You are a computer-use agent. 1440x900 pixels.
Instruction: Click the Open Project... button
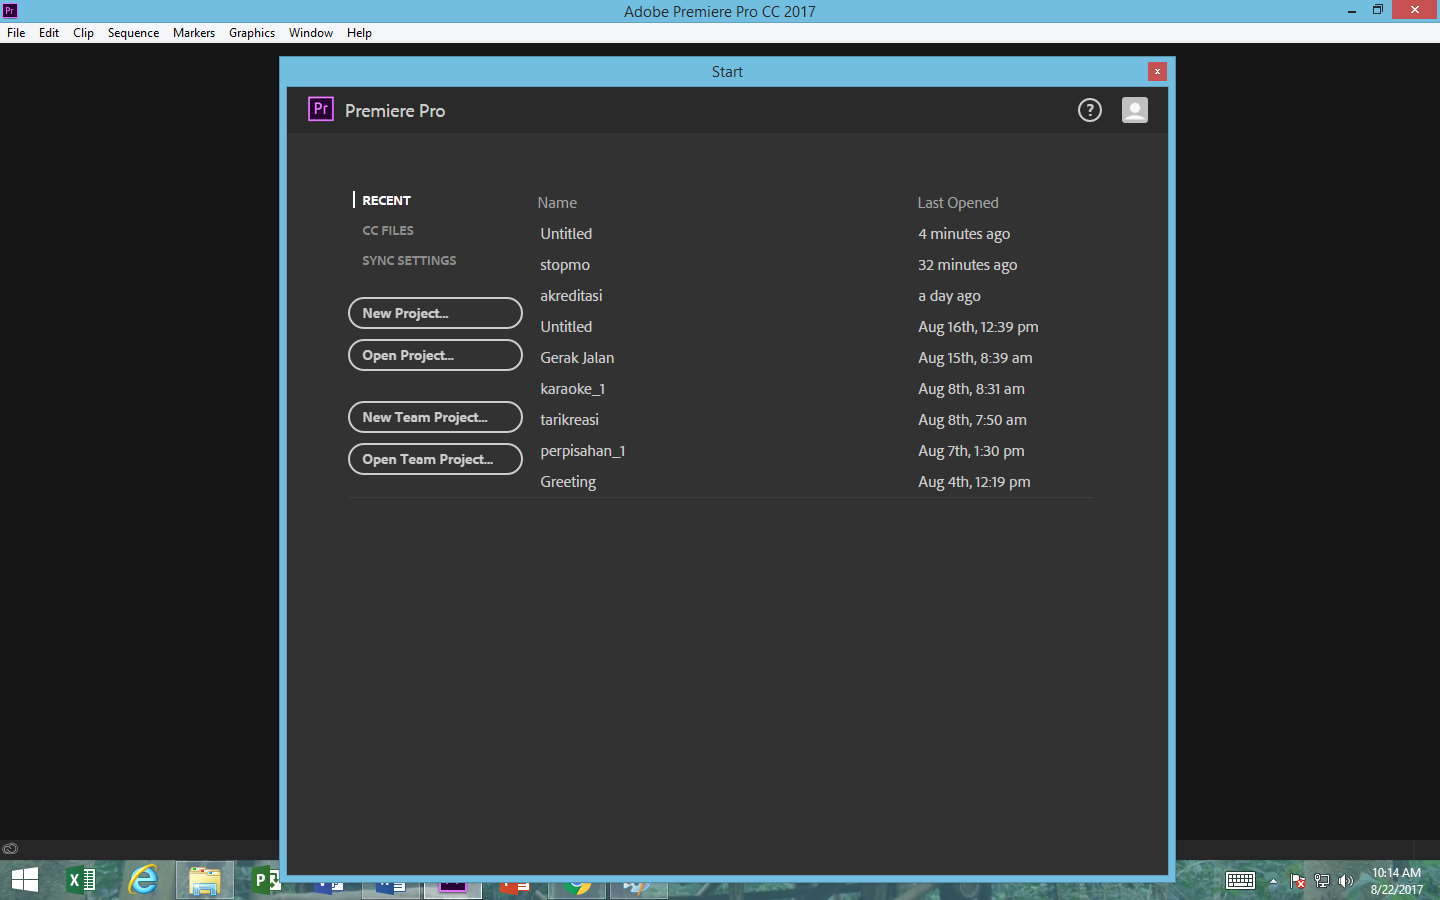(435, 355)
